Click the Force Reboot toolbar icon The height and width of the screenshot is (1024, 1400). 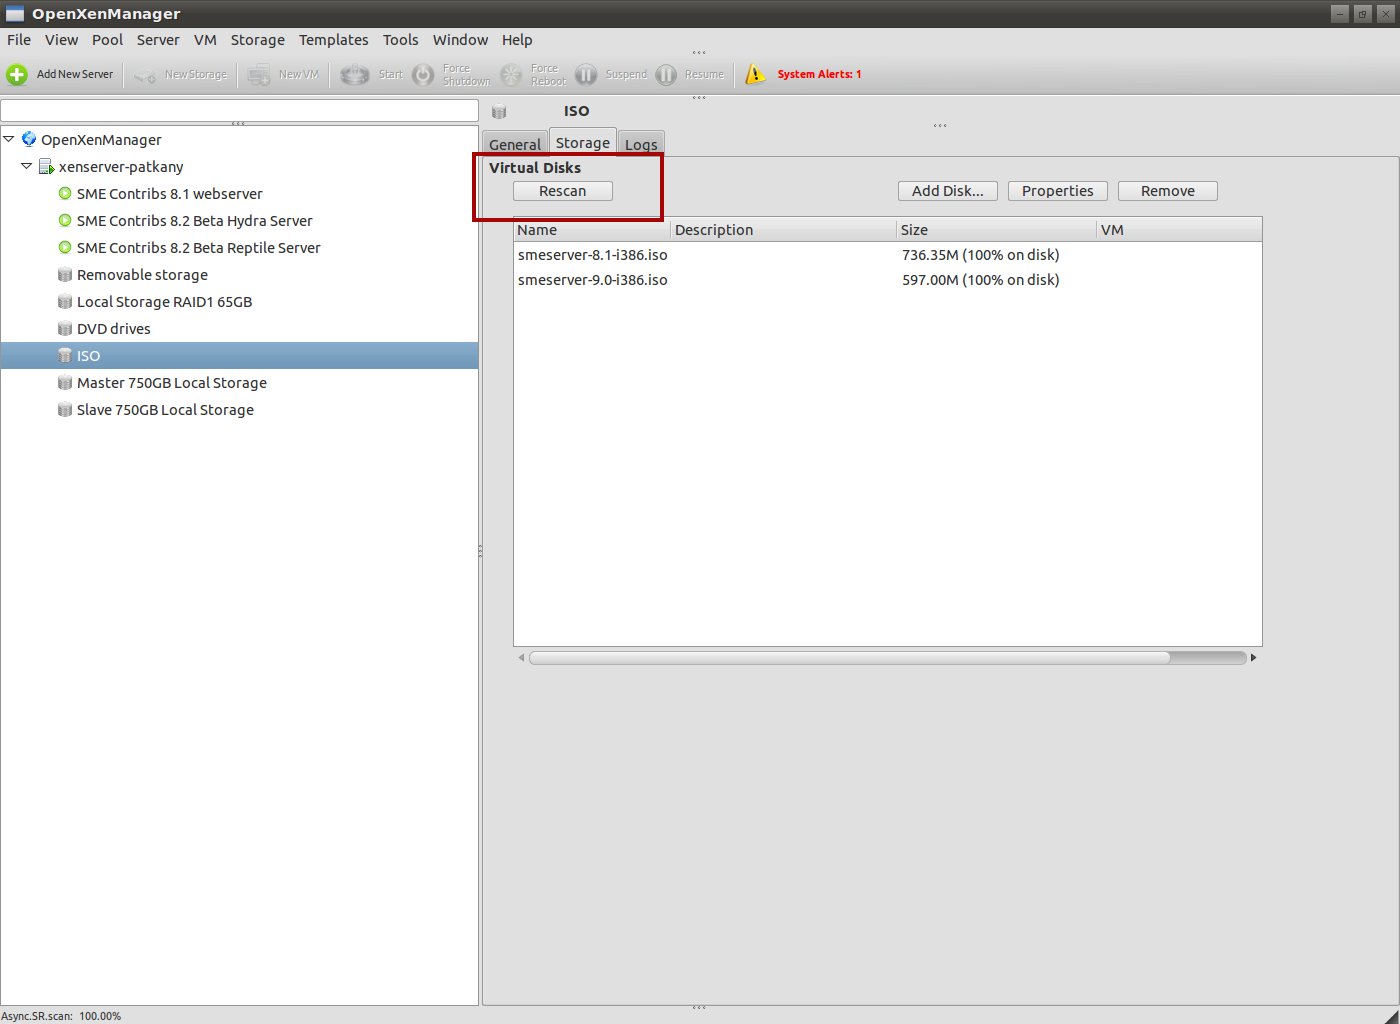511,75
